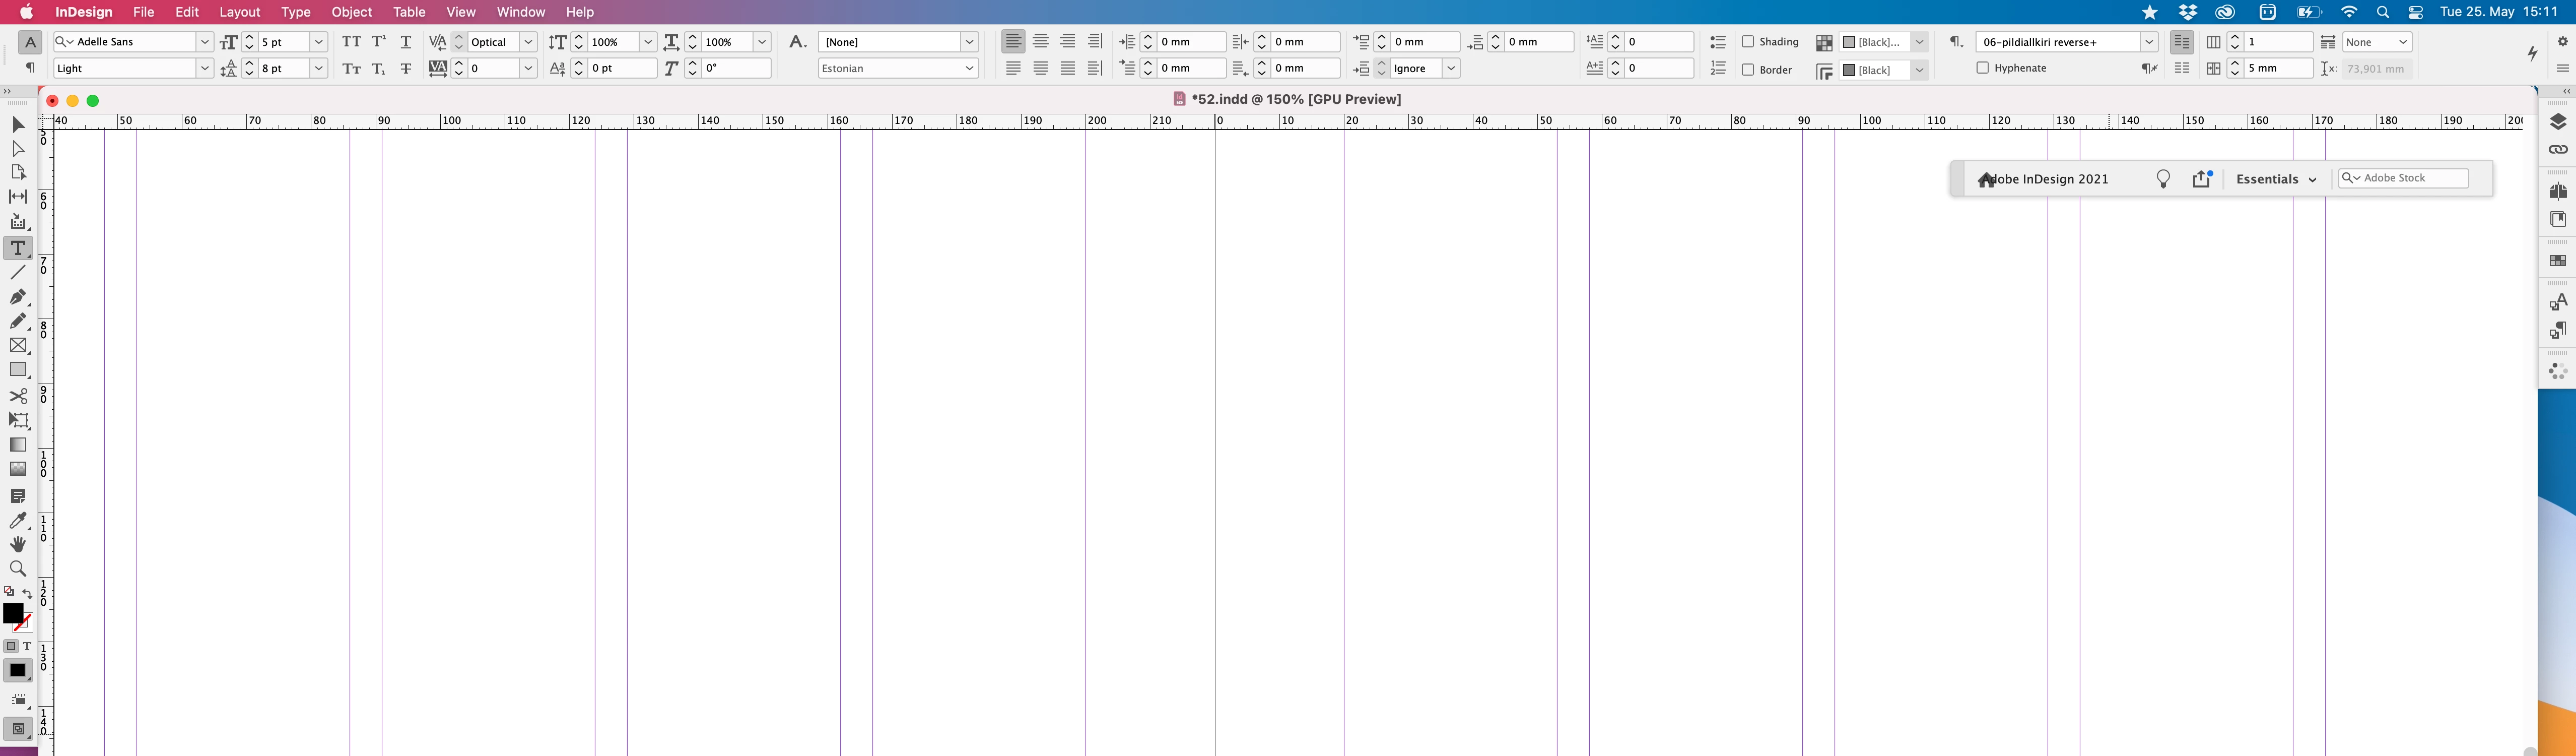Select the Eyedropper tool

pyautogui.click(x=18, y=520)
